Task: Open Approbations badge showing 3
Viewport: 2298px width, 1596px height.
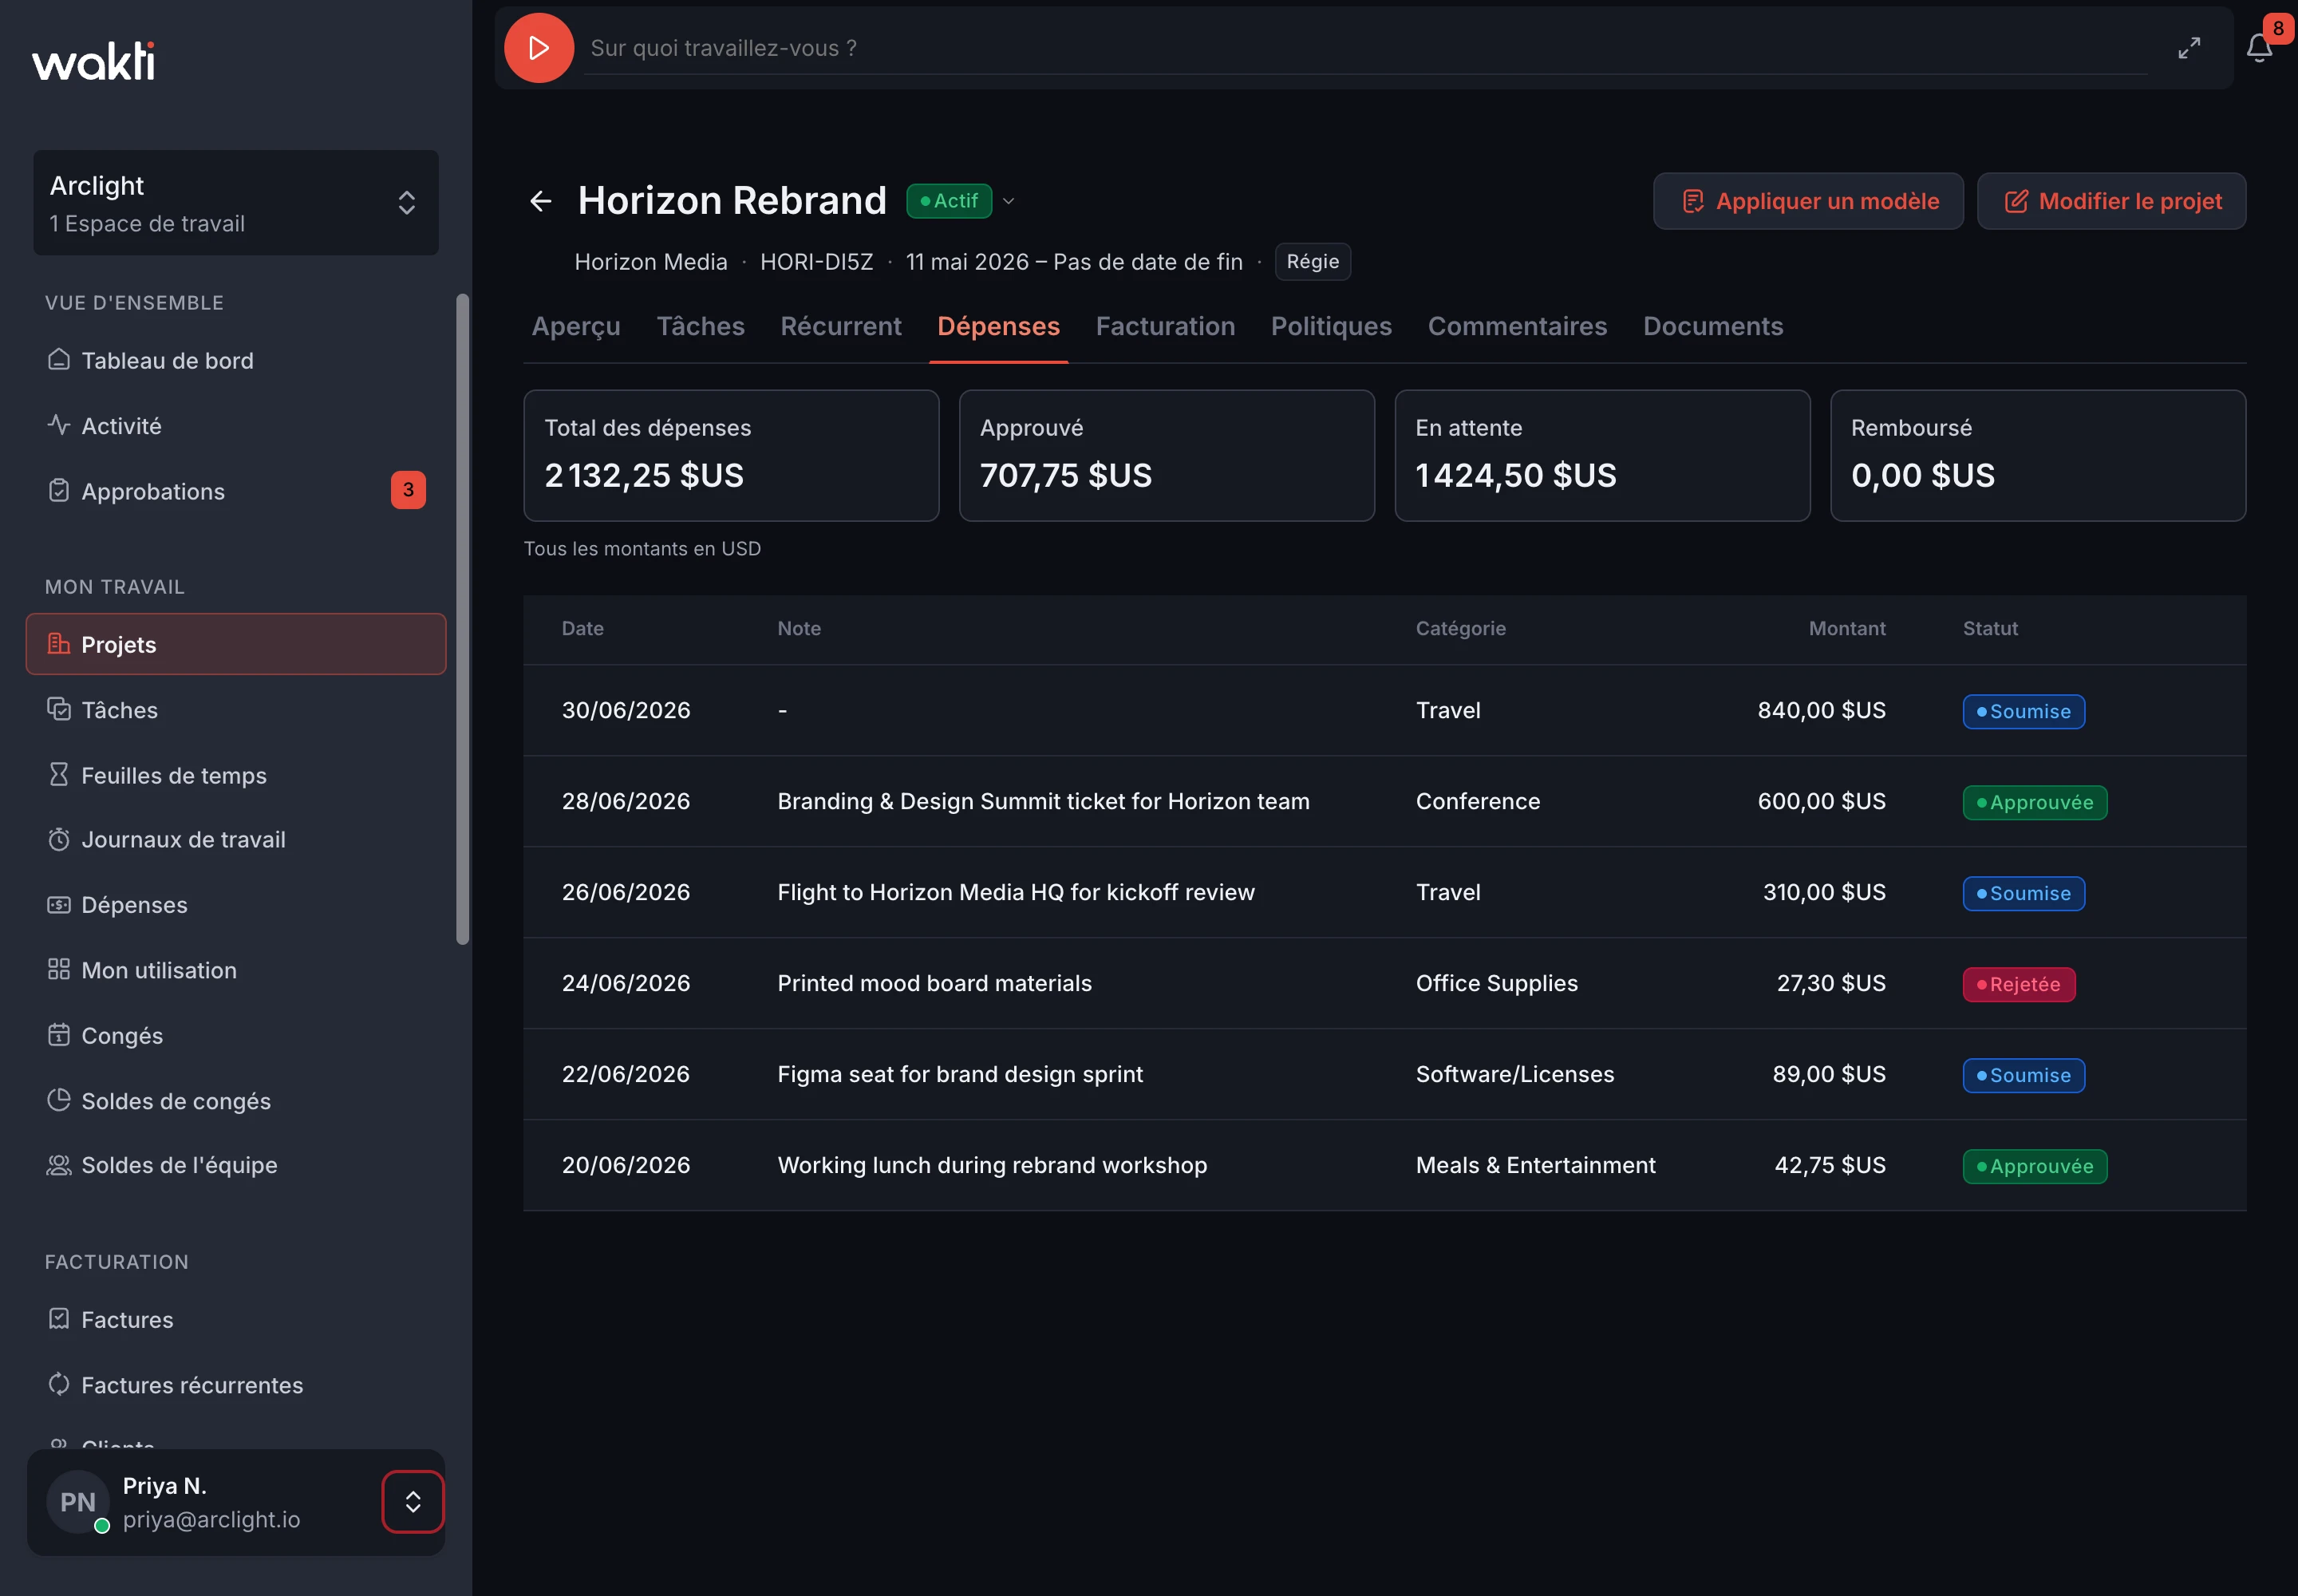Action: pyautogui.click(x=408, y=490)
